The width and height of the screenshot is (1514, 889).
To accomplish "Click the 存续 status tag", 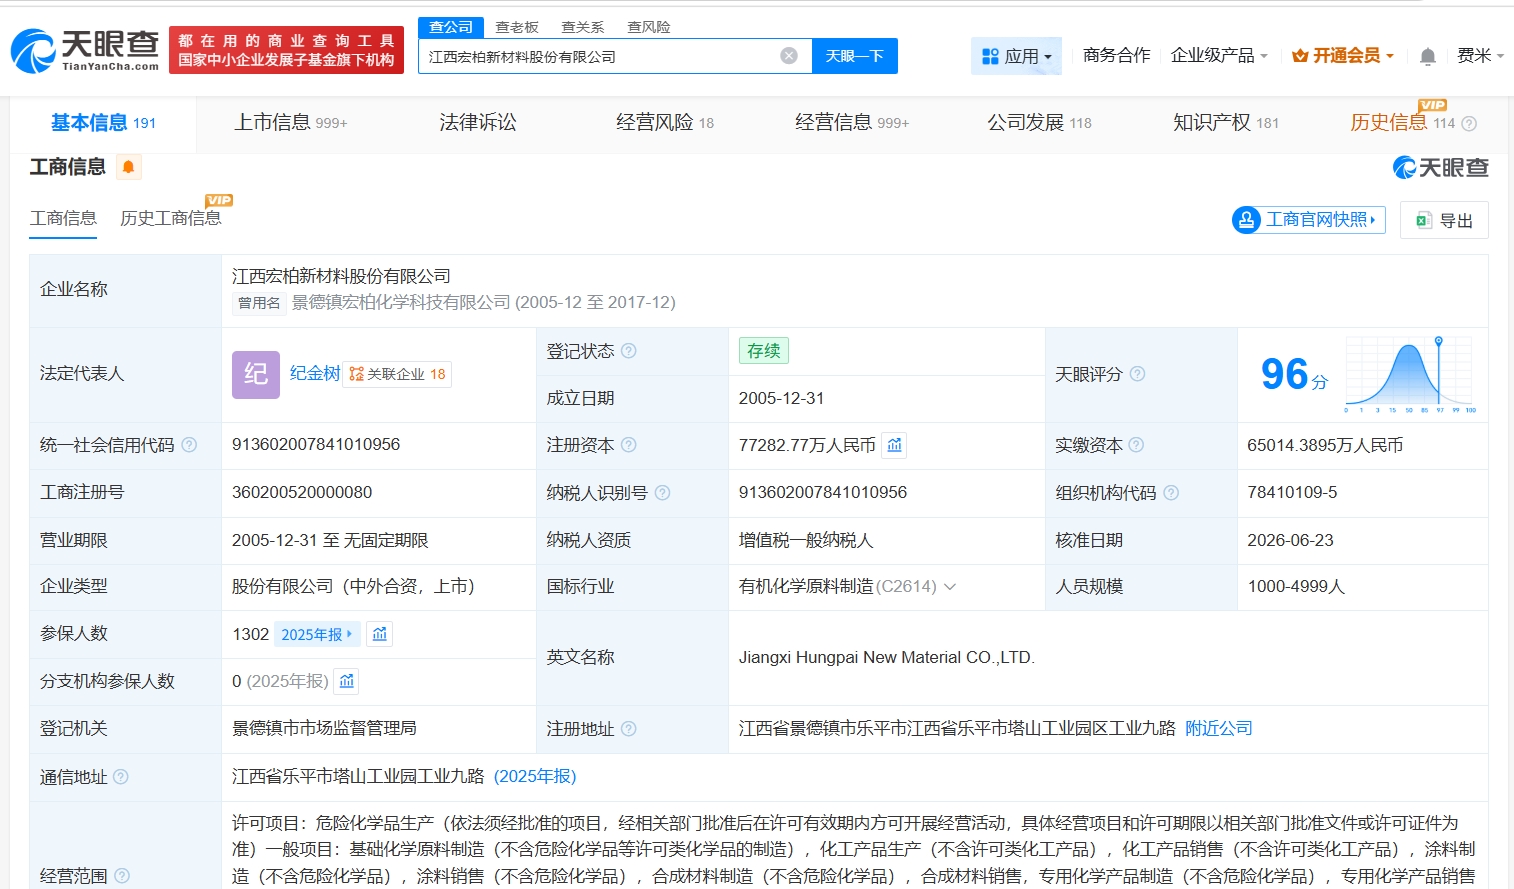I will point(764,351).
